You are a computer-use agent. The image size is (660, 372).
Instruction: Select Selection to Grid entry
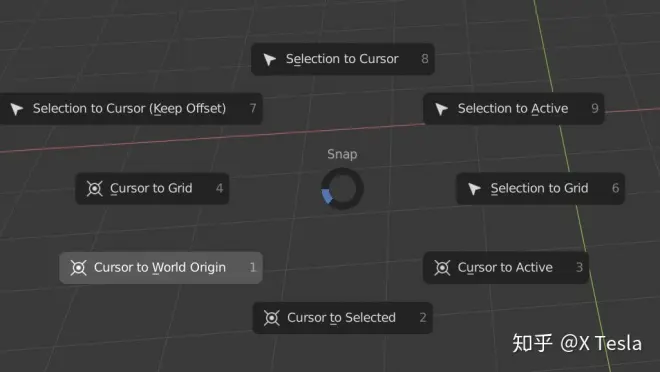(x=540, y=189)
